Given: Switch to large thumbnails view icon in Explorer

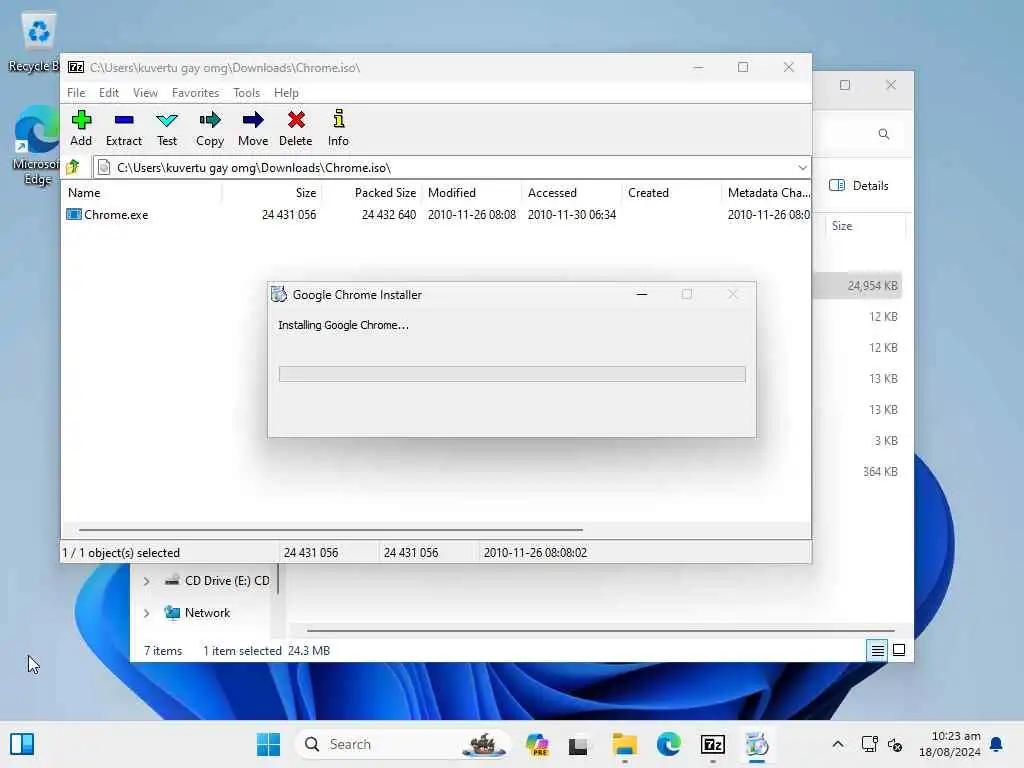Looking at the screenshot, I should coord(899,650).
